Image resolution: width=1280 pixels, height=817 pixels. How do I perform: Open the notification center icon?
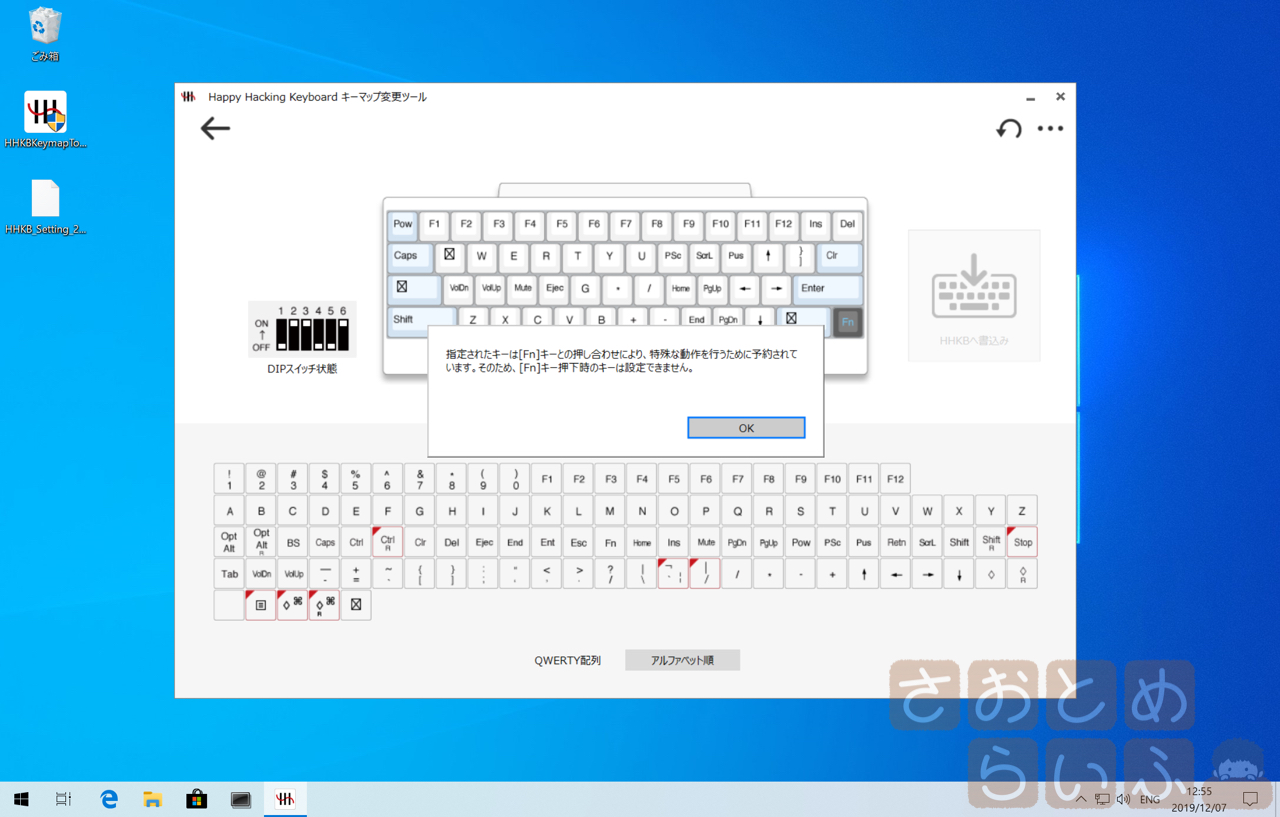click(1250, 799)
